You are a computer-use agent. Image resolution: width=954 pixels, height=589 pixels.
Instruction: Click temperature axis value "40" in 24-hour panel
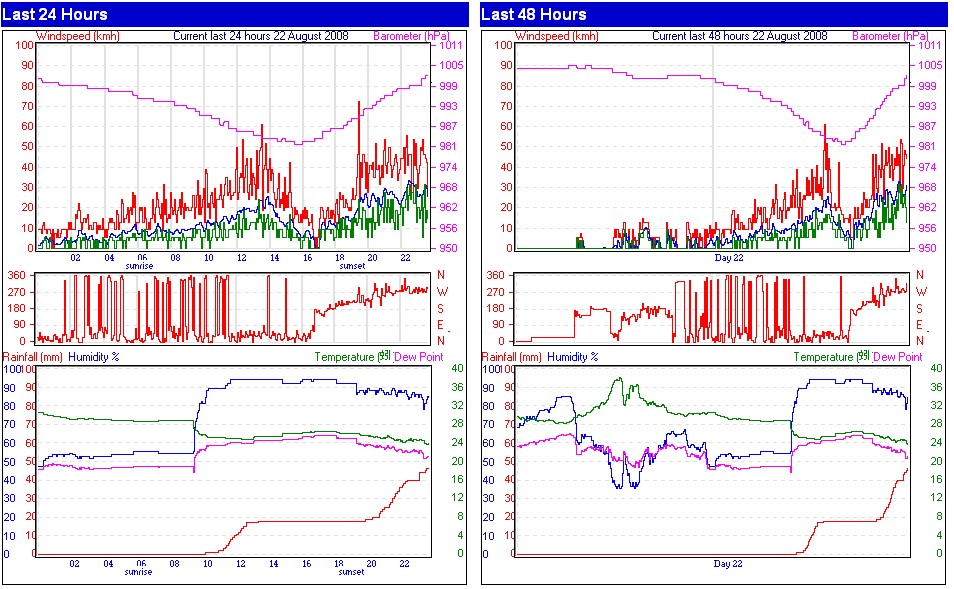pyautogui.click(x=457, y=368)
